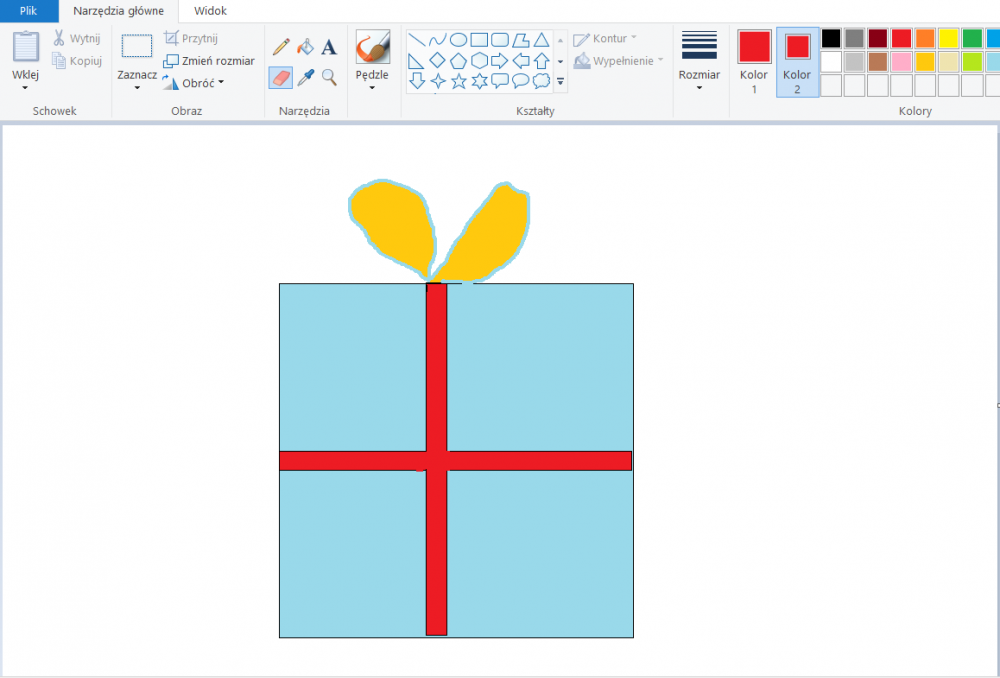Click the Pędzle brush icon
1000x678 pixels.
point(372,47)
